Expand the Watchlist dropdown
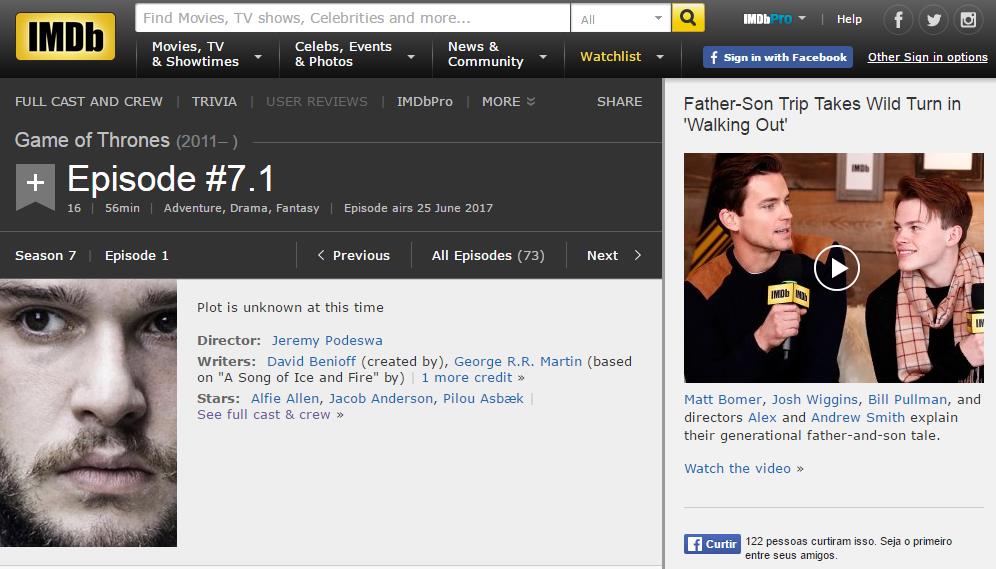The height and width of the screenshot is (569, 996). tap(660, 57)
